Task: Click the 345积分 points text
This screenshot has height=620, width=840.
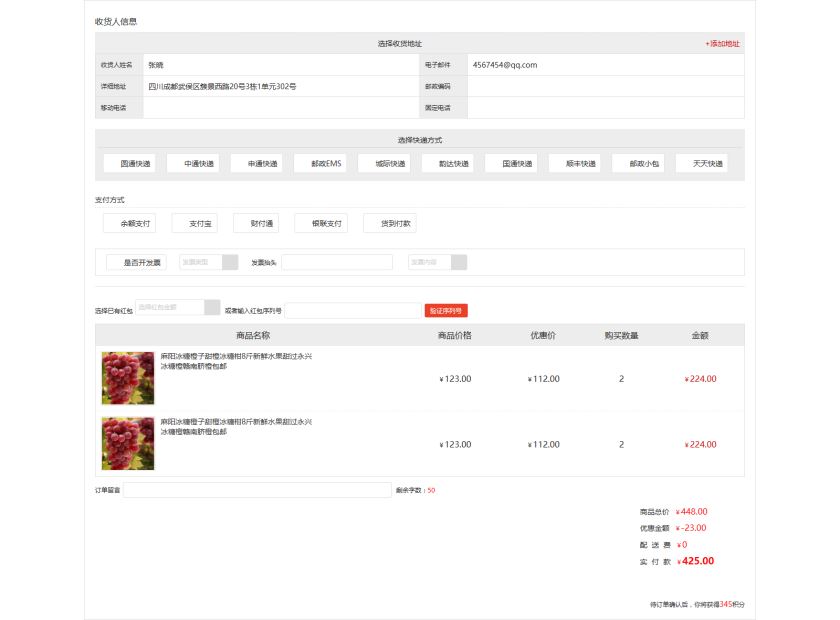Action: [x=732, y=604]
